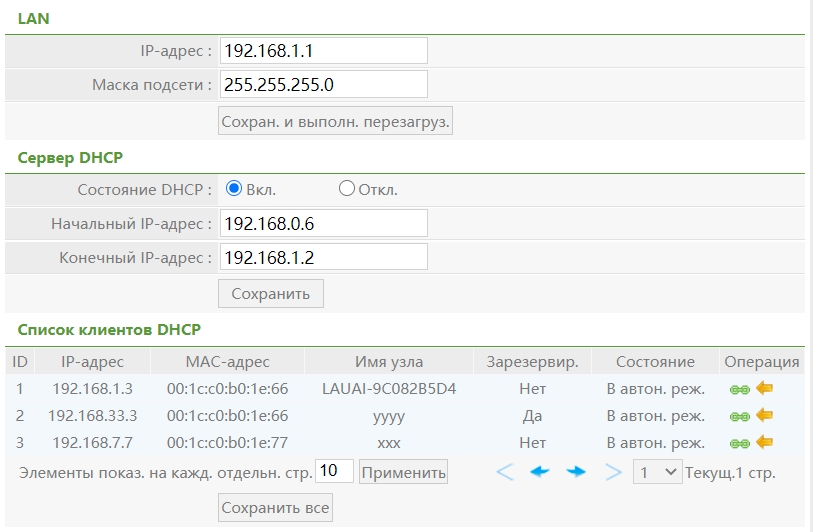Go to the first page with left chevron

pyautogui.click(x=505, y=472)
